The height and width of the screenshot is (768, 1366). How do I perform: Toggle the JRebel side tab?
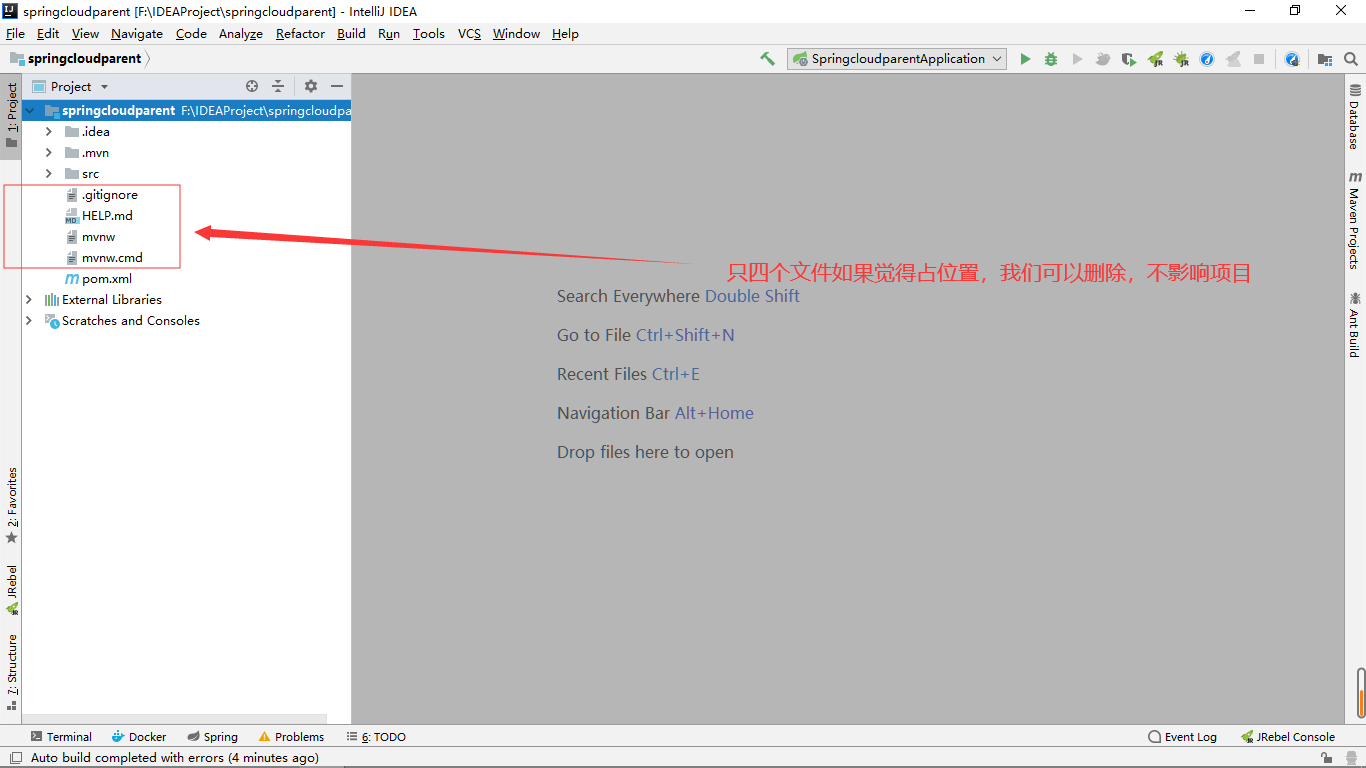tap(12, 590)
